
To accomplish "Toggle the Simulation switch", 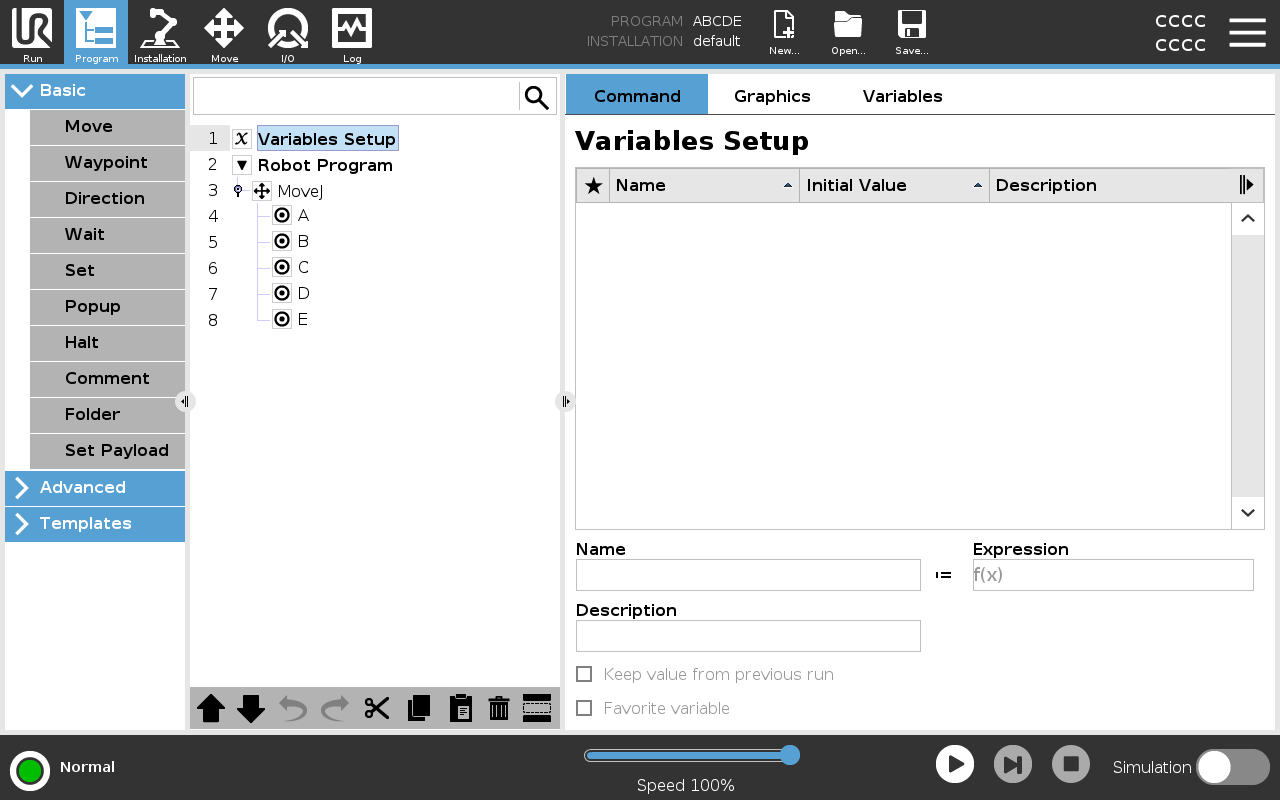I will tap(1232, 767).
